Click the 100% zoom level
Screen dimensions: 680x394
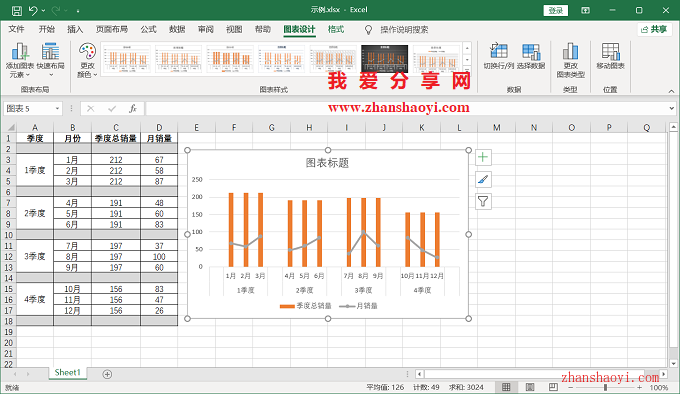click(x=659, y=387)
